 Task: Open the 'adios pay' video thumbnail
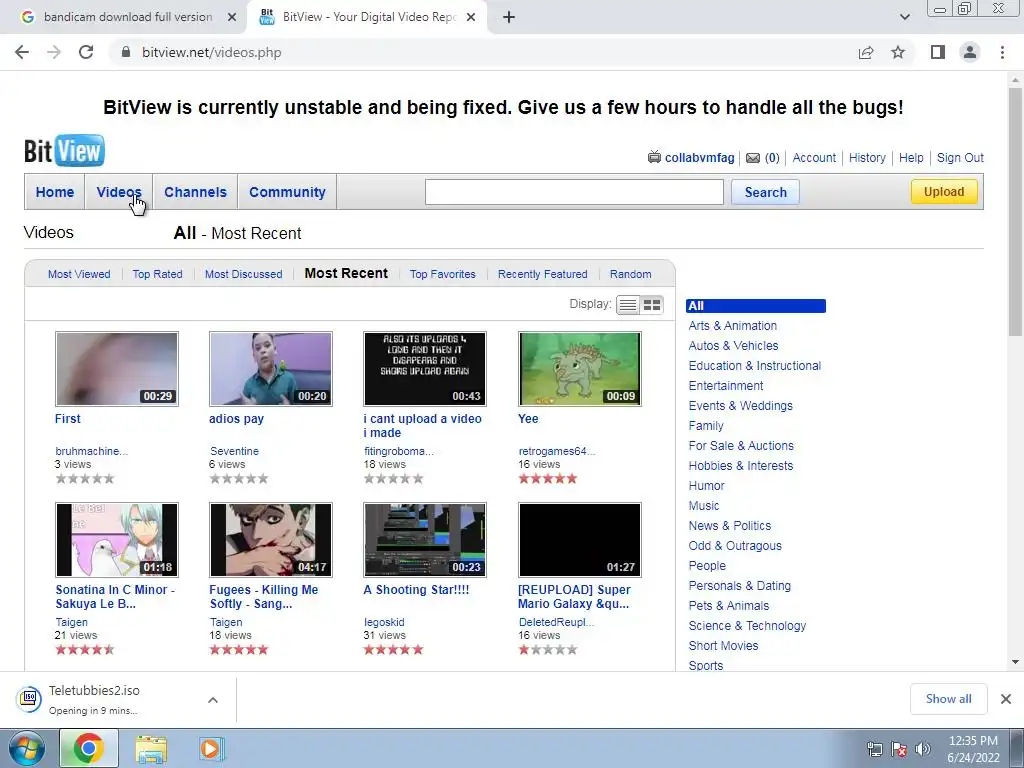(x=271, y=369)
